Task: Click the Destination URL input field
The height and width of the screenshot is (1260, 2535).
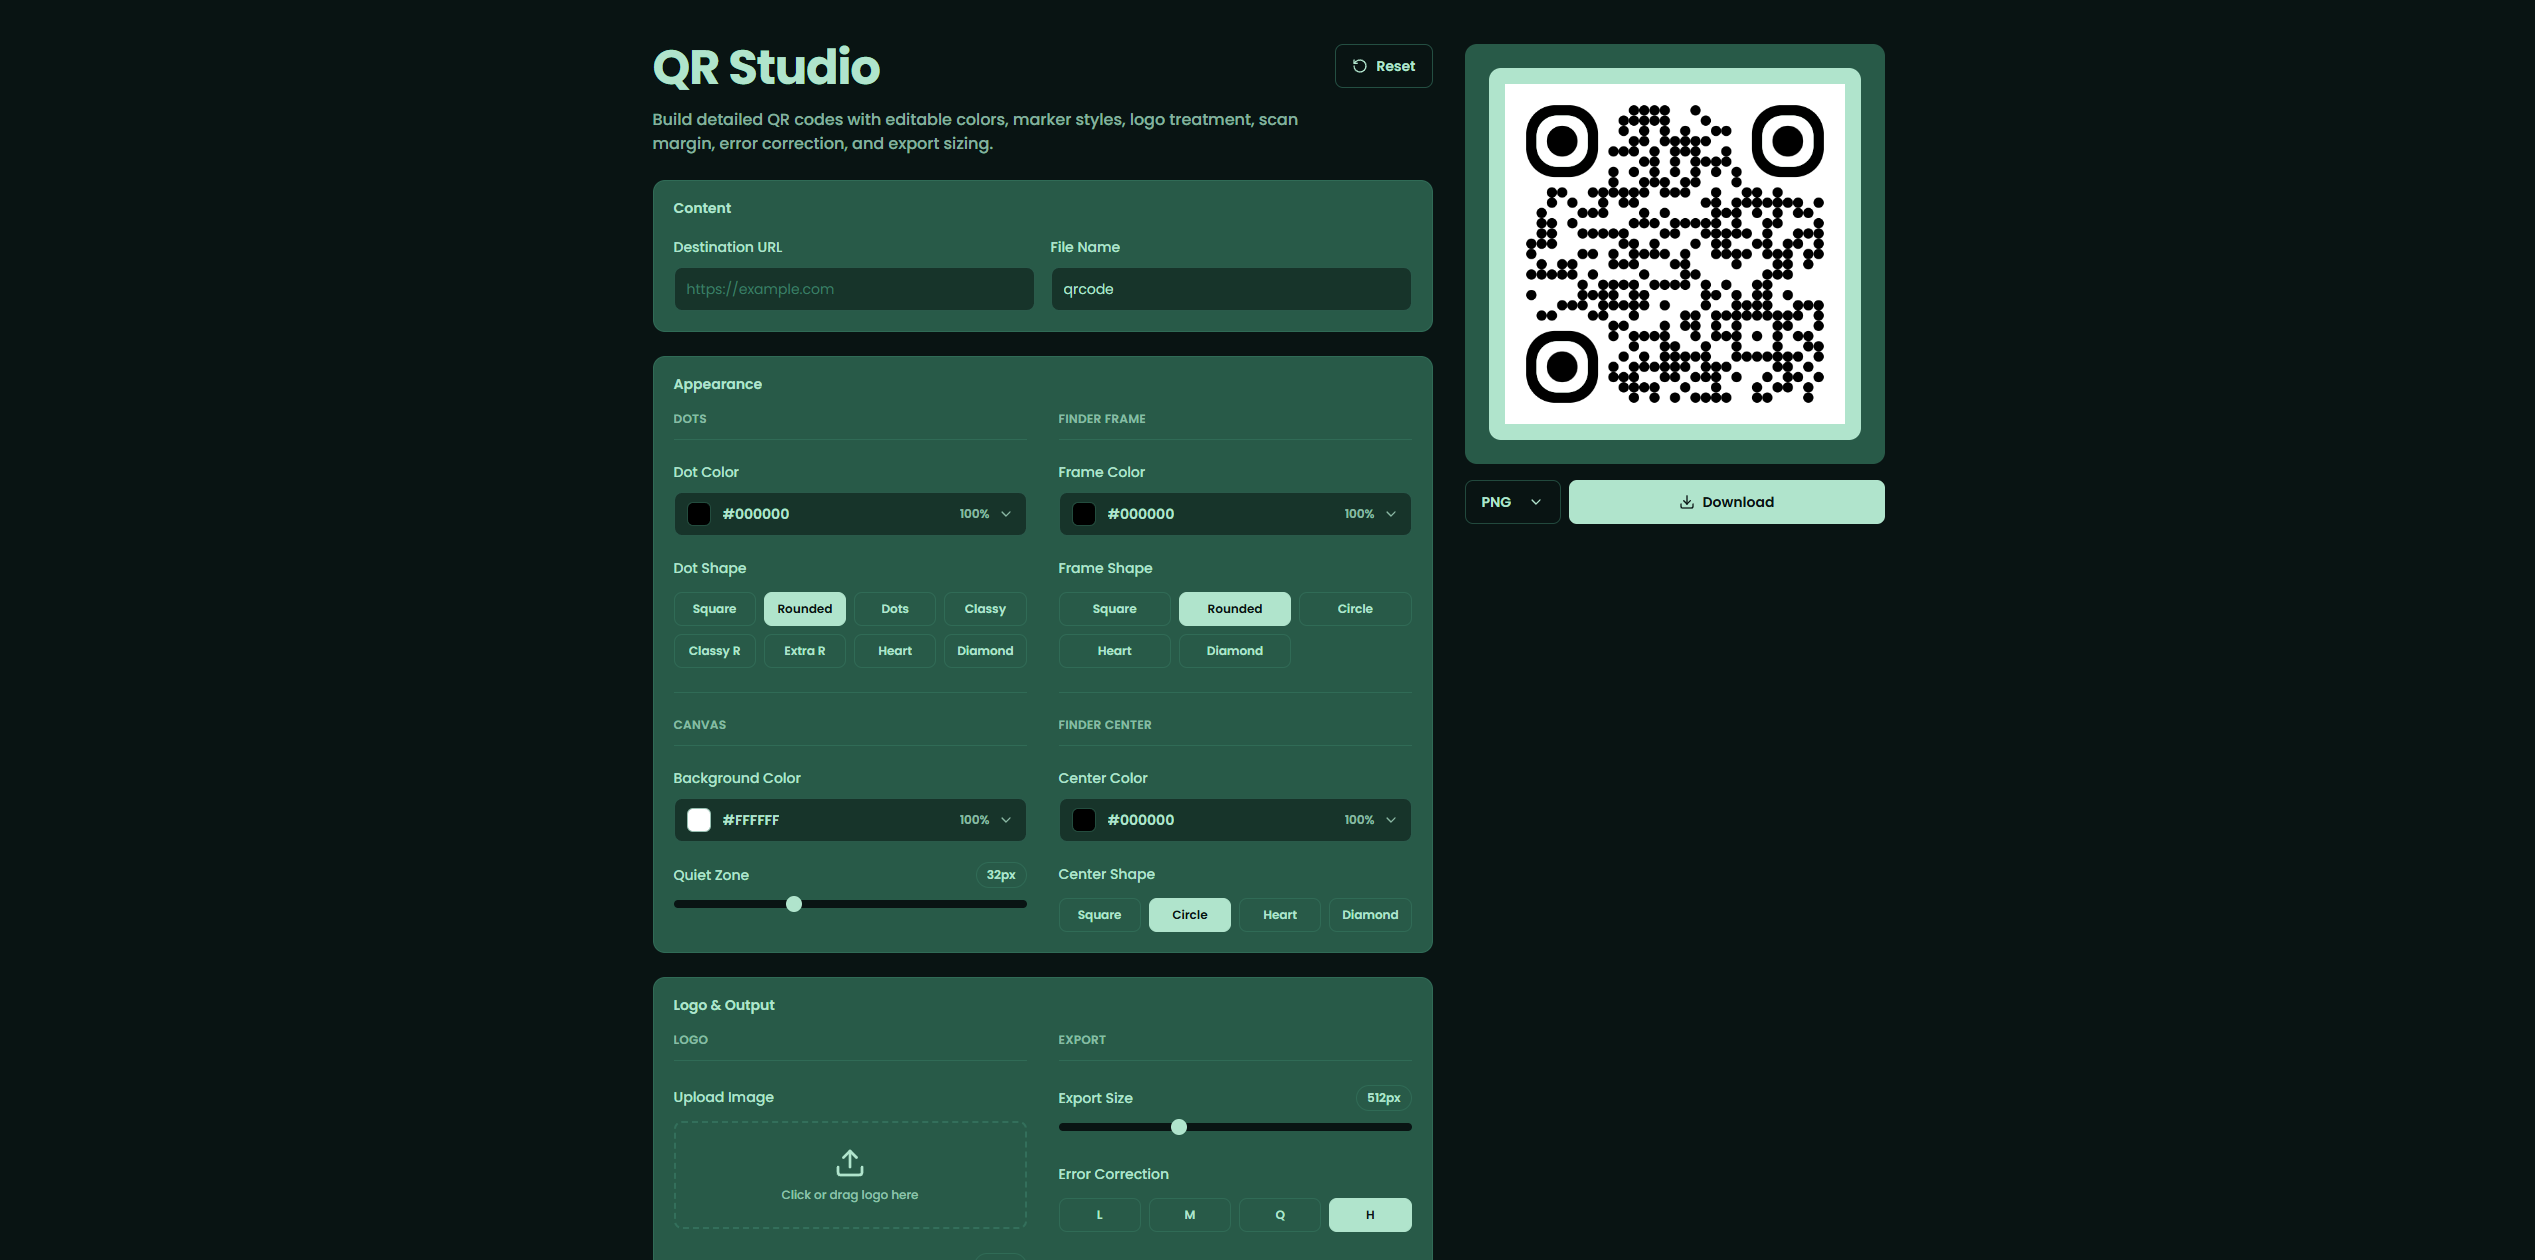Action: pyautogui.click(x=853, y=289)
